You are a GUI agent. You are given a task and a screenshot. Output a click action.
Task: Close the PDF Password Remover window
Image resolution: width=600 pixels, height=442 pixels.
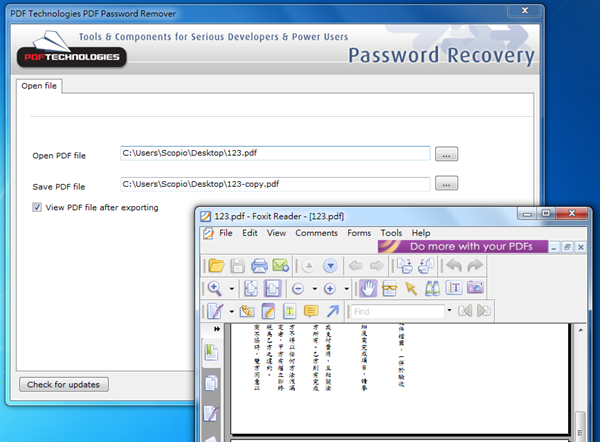tap(525, 11)
